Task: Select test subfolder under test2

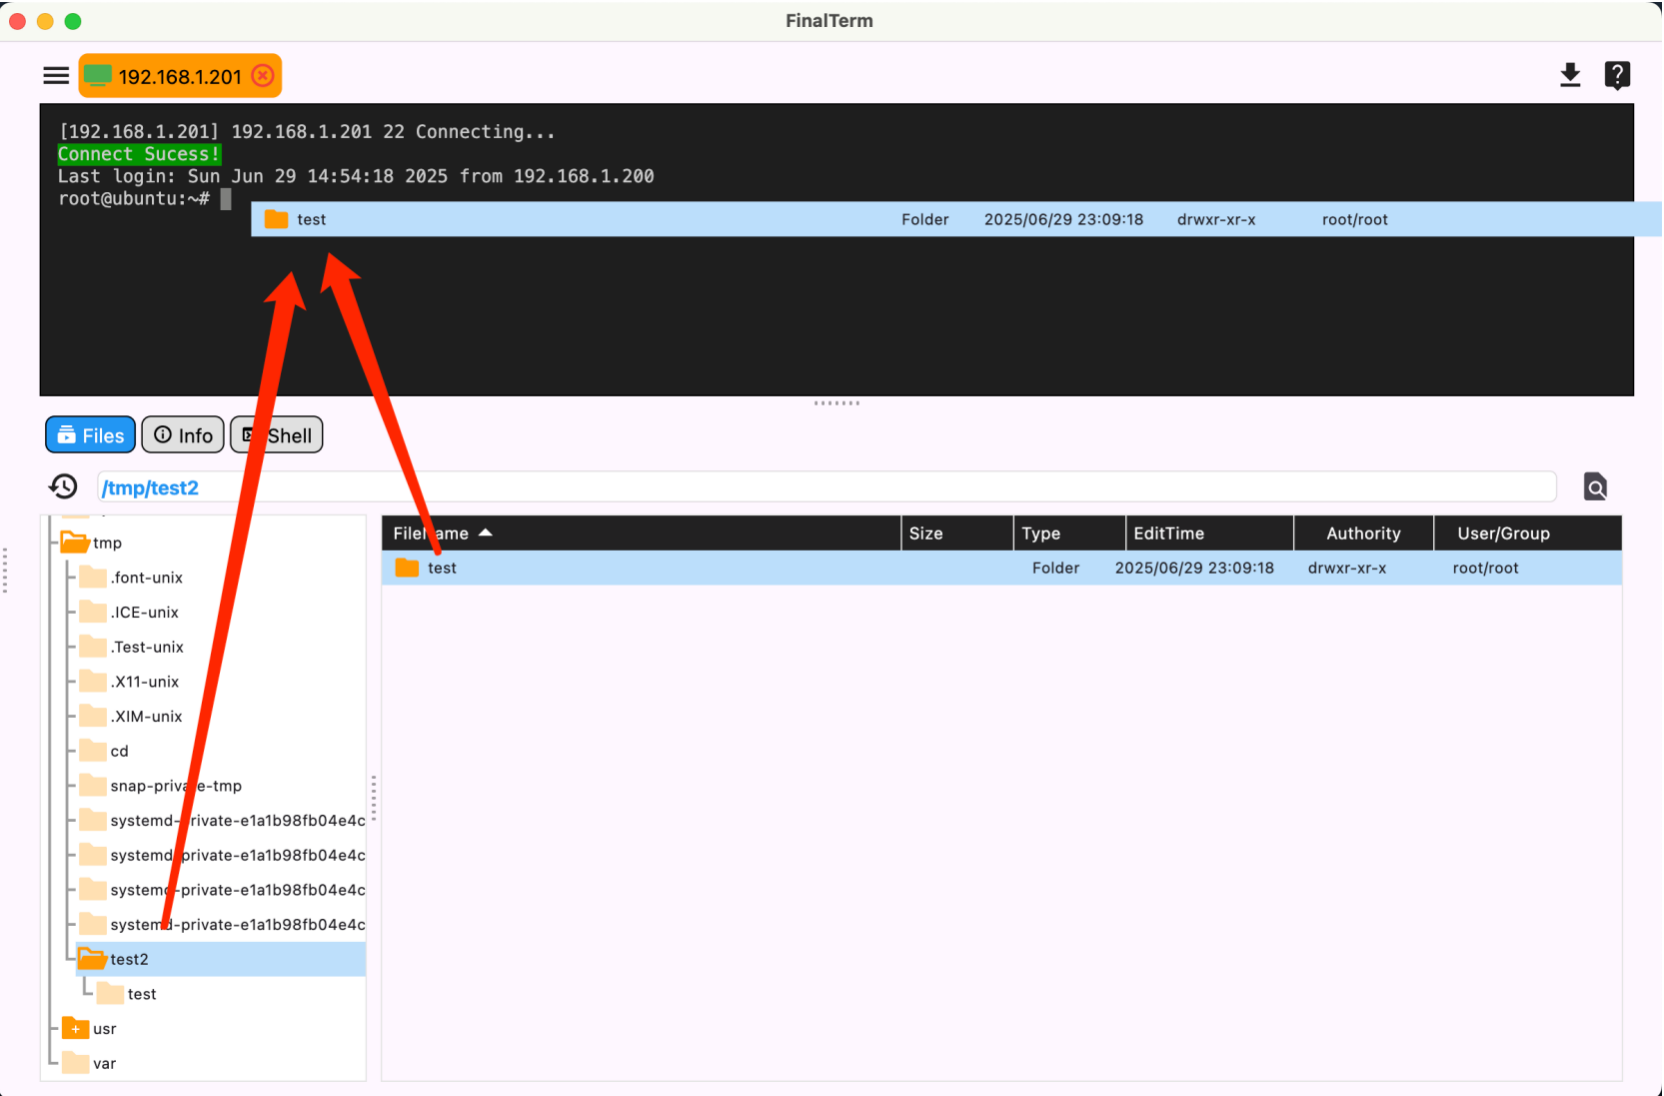Action: [141, 994]
